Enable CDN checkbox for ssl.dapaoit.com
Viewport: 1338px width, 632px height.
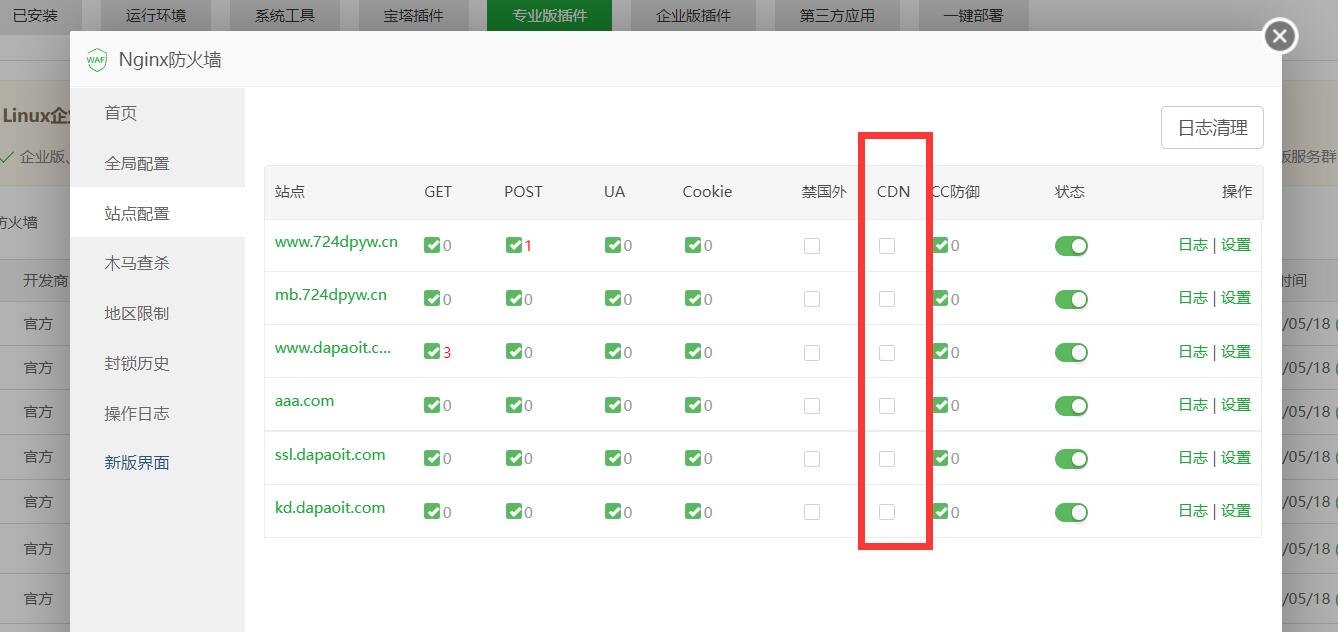pyautogui.click(x=887, y=458)
